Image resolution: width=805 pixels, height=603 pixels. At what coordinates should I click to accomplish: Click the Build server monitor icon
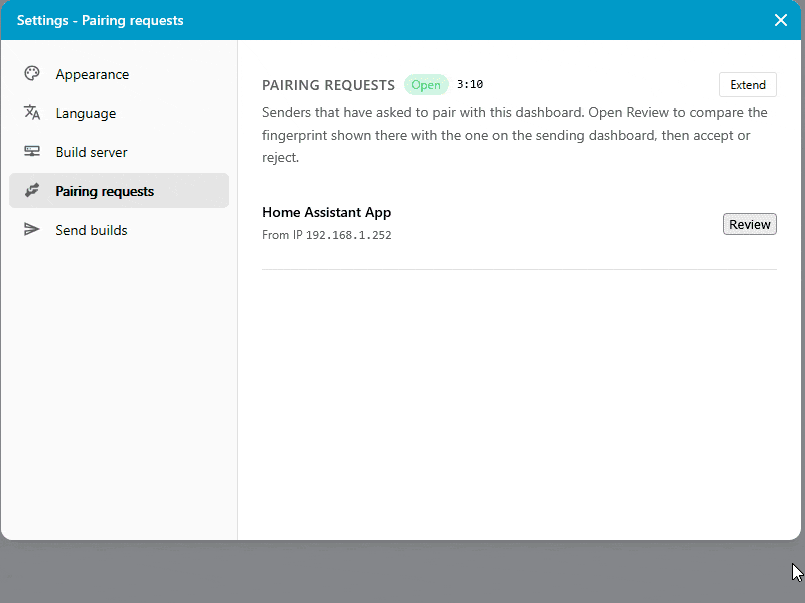(32, 151)
